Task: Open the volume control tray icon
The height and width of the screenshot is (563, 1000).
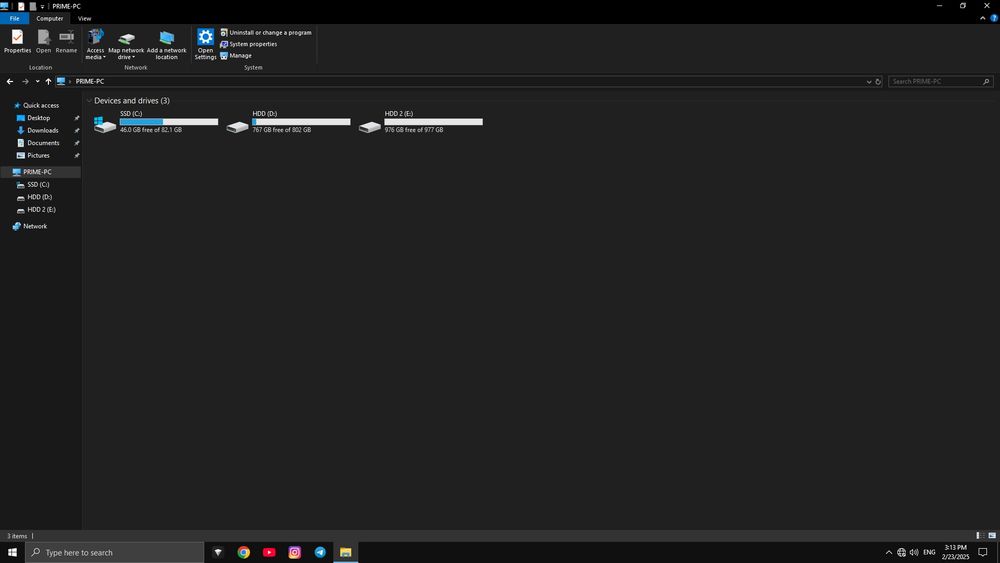Action: 914,552
